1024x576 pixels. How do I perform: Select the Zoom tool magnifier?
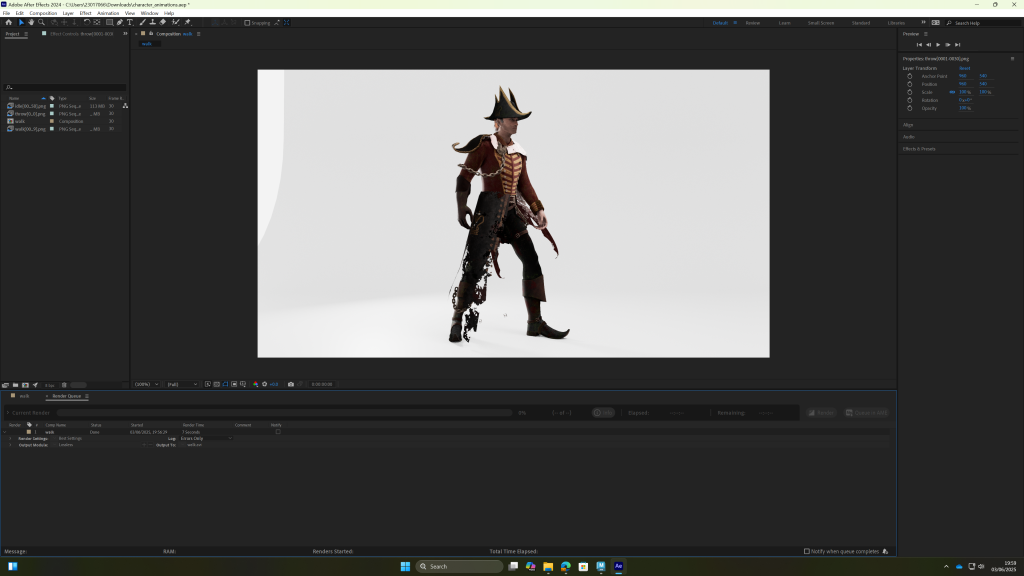40,22
